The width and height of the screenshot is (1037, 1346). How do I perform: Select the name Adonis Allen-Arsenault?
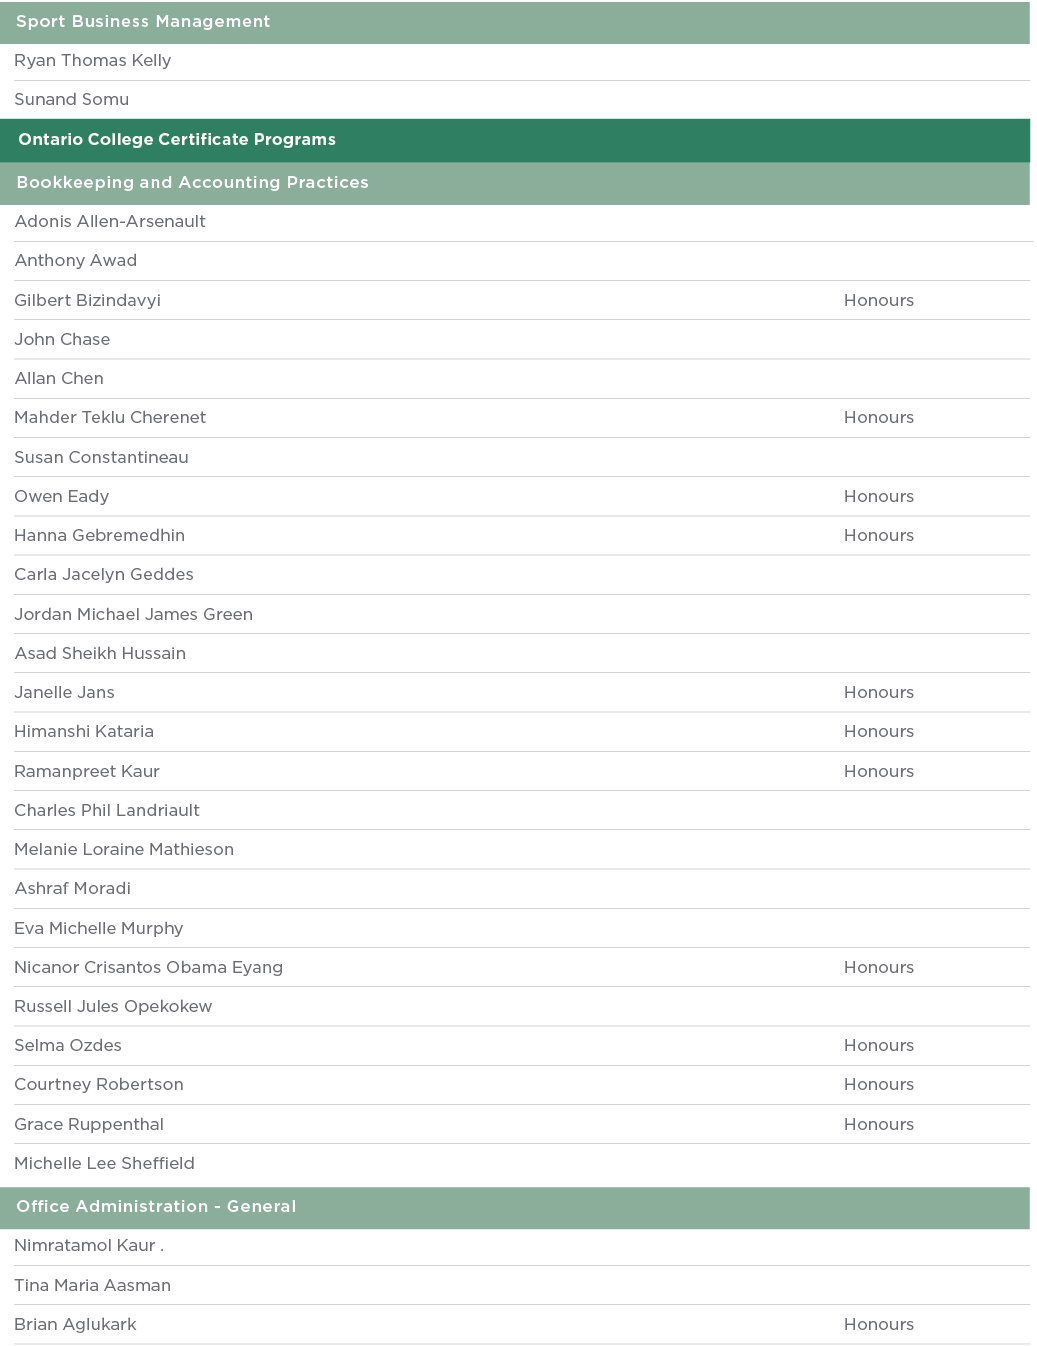click(110, 222)
